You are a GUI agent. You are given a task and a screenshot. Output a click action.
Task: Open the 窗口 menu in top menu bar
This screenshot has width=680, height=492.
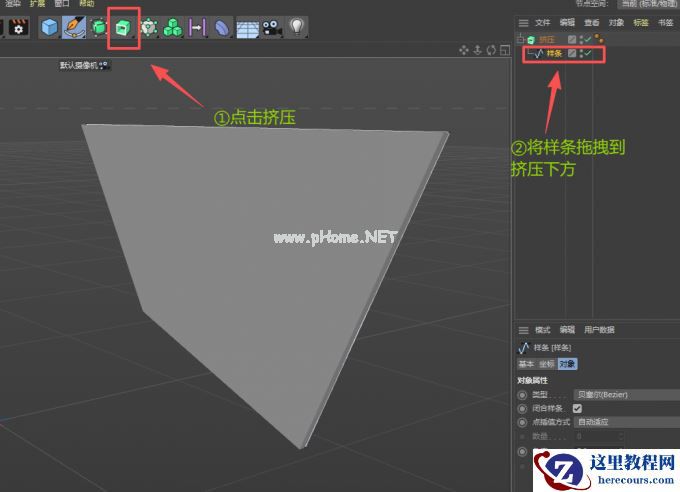click(62, 3)
